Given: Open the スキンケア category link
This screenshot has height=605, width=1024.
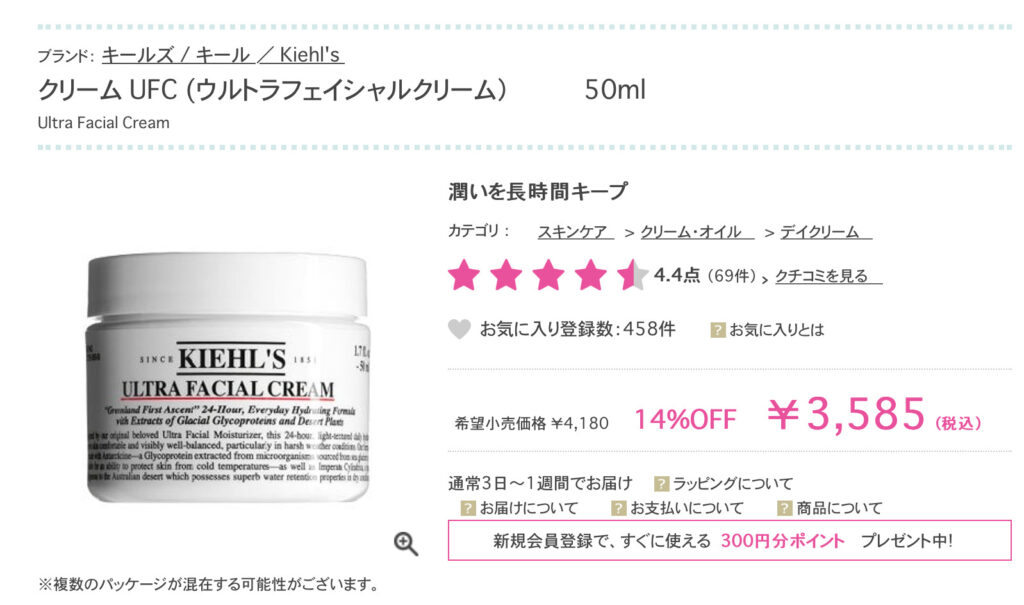Looking at the screenshot, I should click(575, 232).
